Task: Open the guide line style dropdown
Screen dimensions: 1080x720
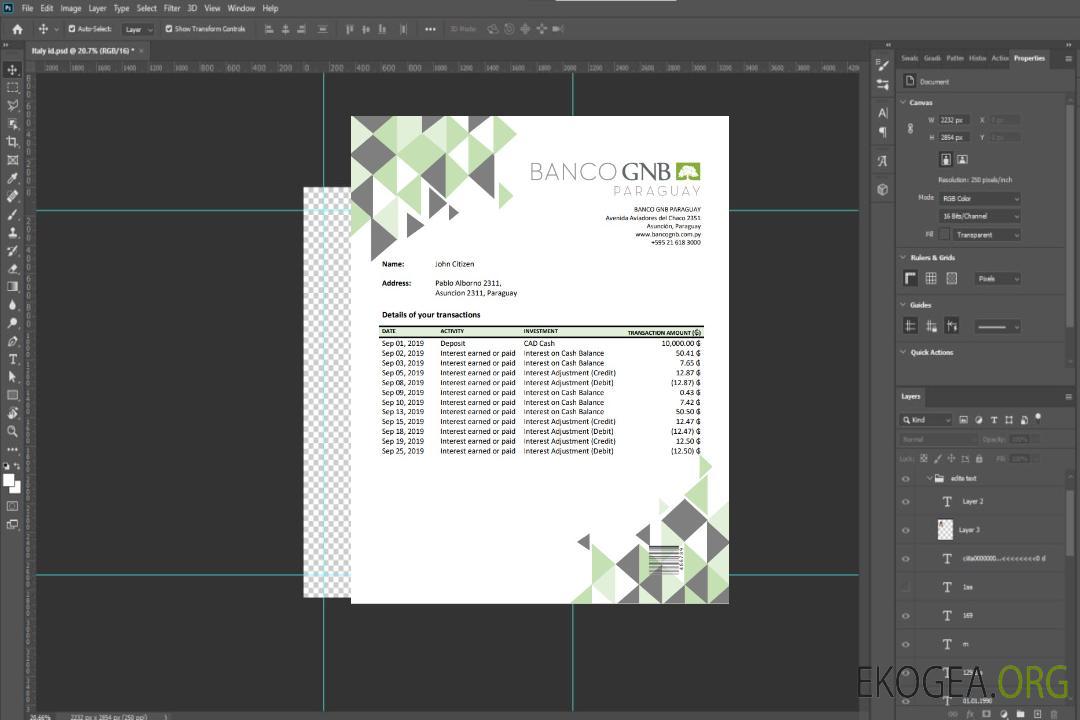Action: pyautogui.click(x=998, y=327)
